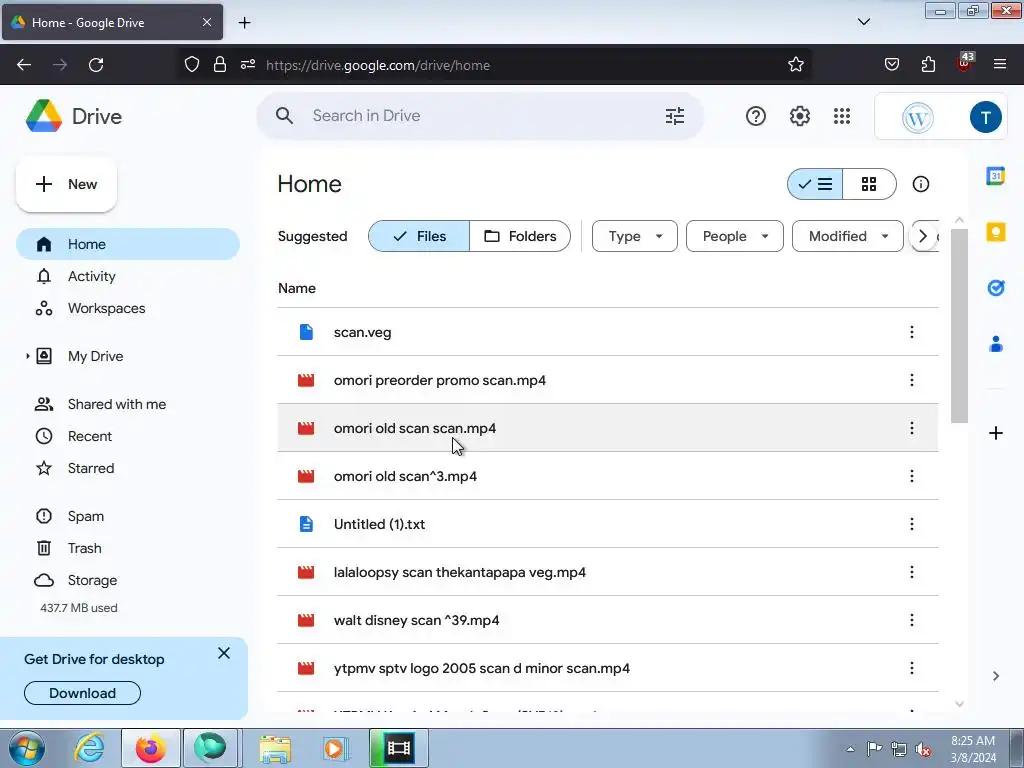Viewport: 1024px width, 768px height.
Task: Open the view details info icon
Action: 921,184
